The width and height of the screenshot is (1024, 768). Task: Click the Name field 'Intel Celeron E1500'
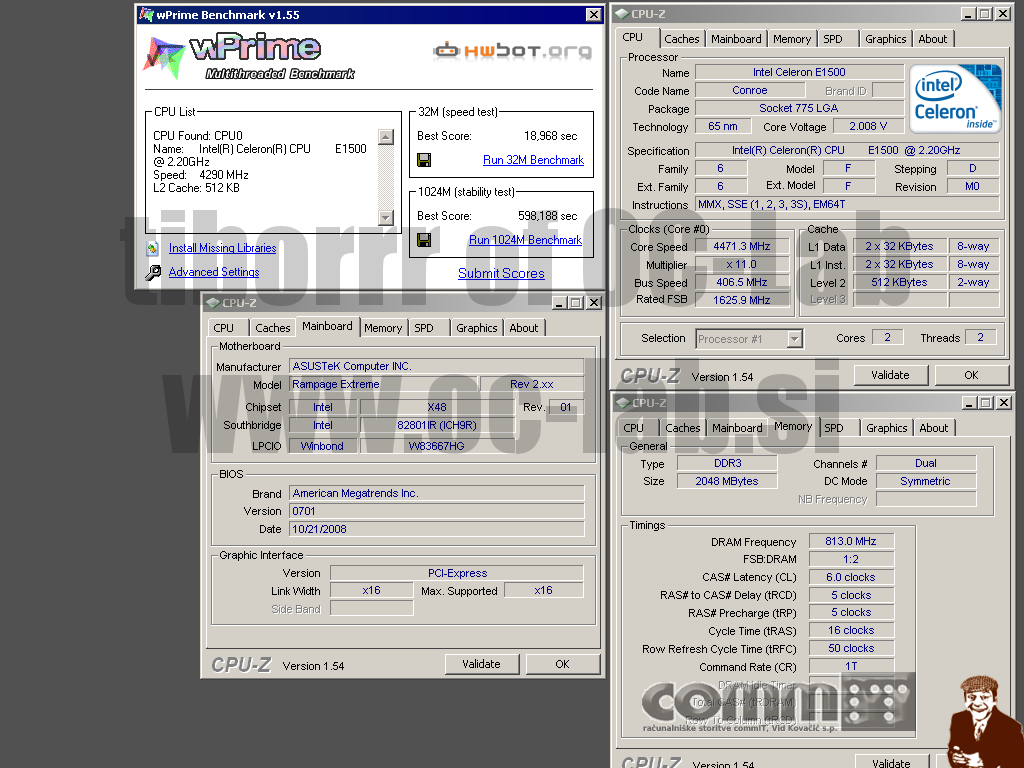coord(799,72)
